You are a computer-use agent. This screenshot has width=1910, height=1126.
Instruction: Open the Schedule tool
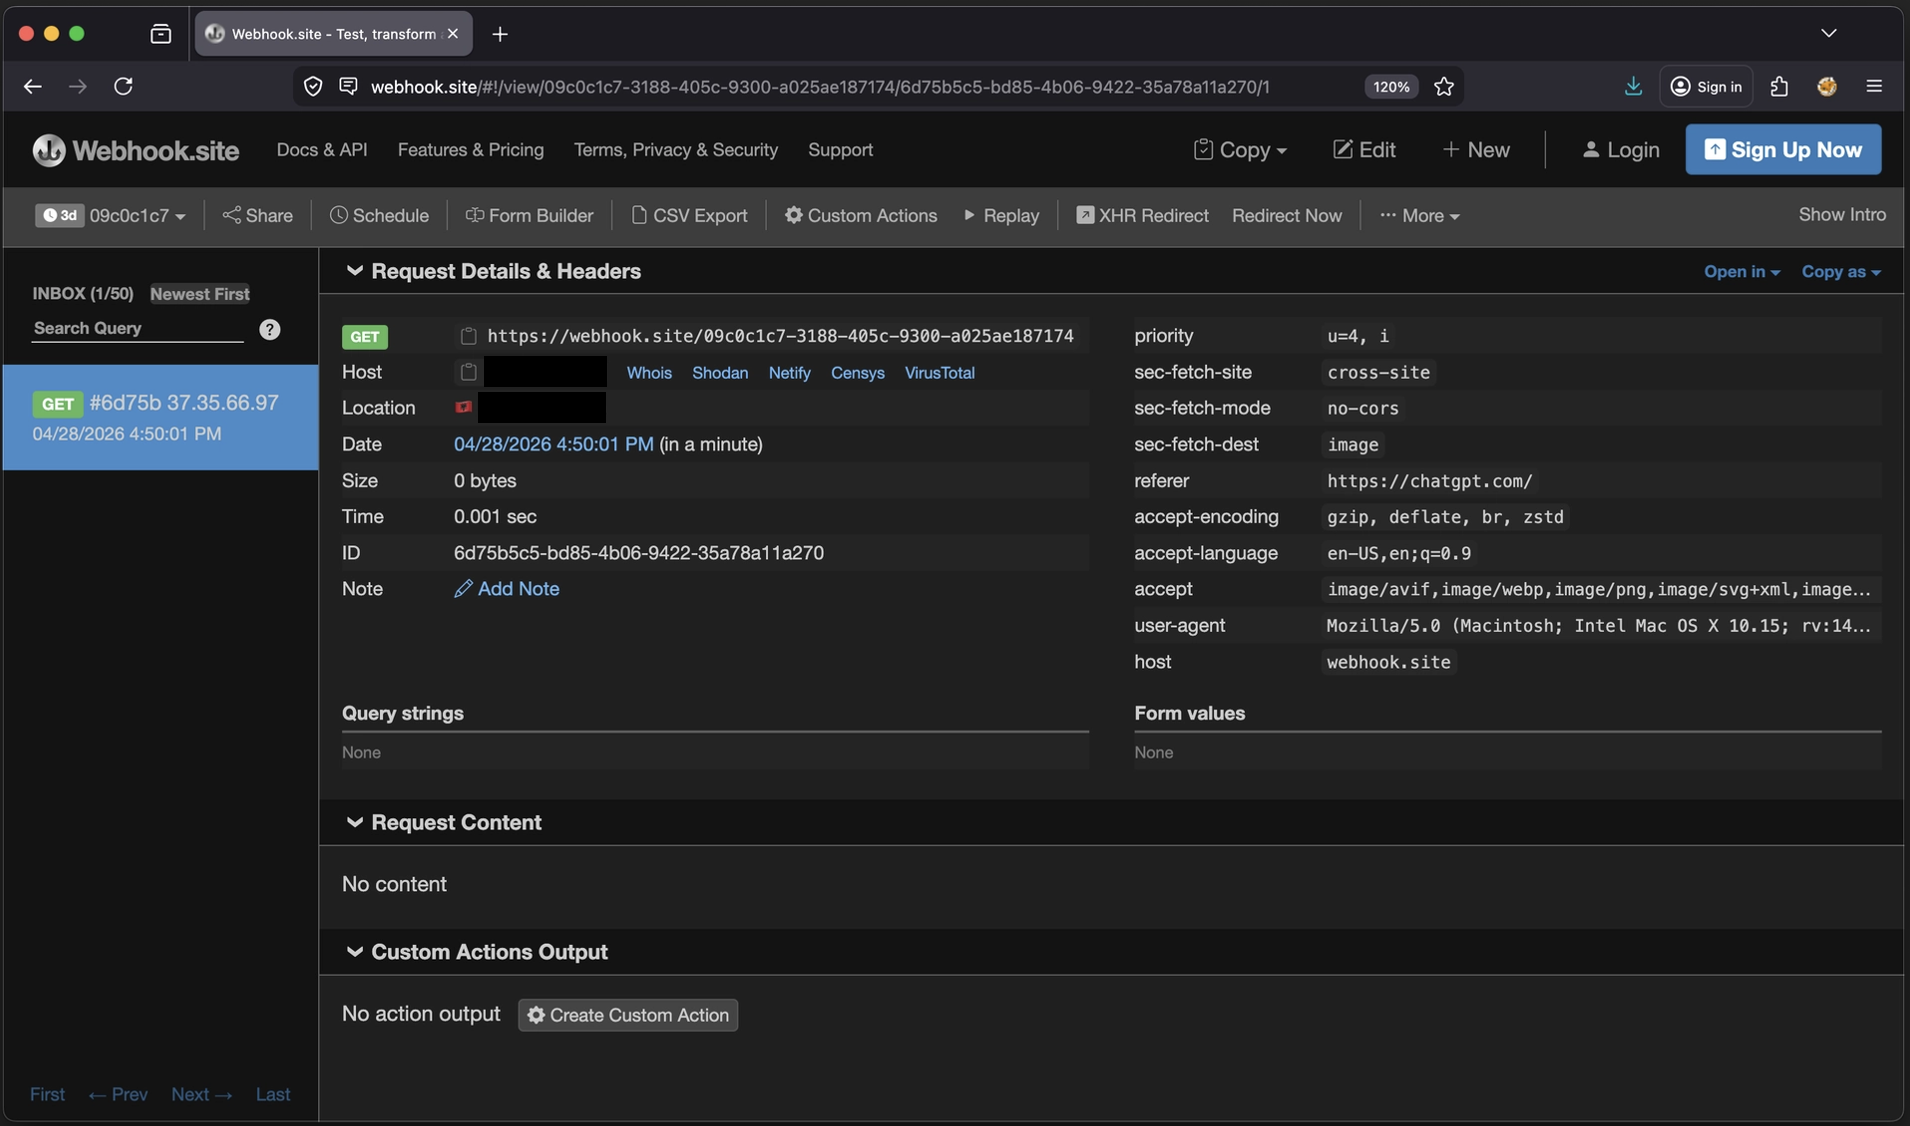pyautogui.click(x=379, y=216)
